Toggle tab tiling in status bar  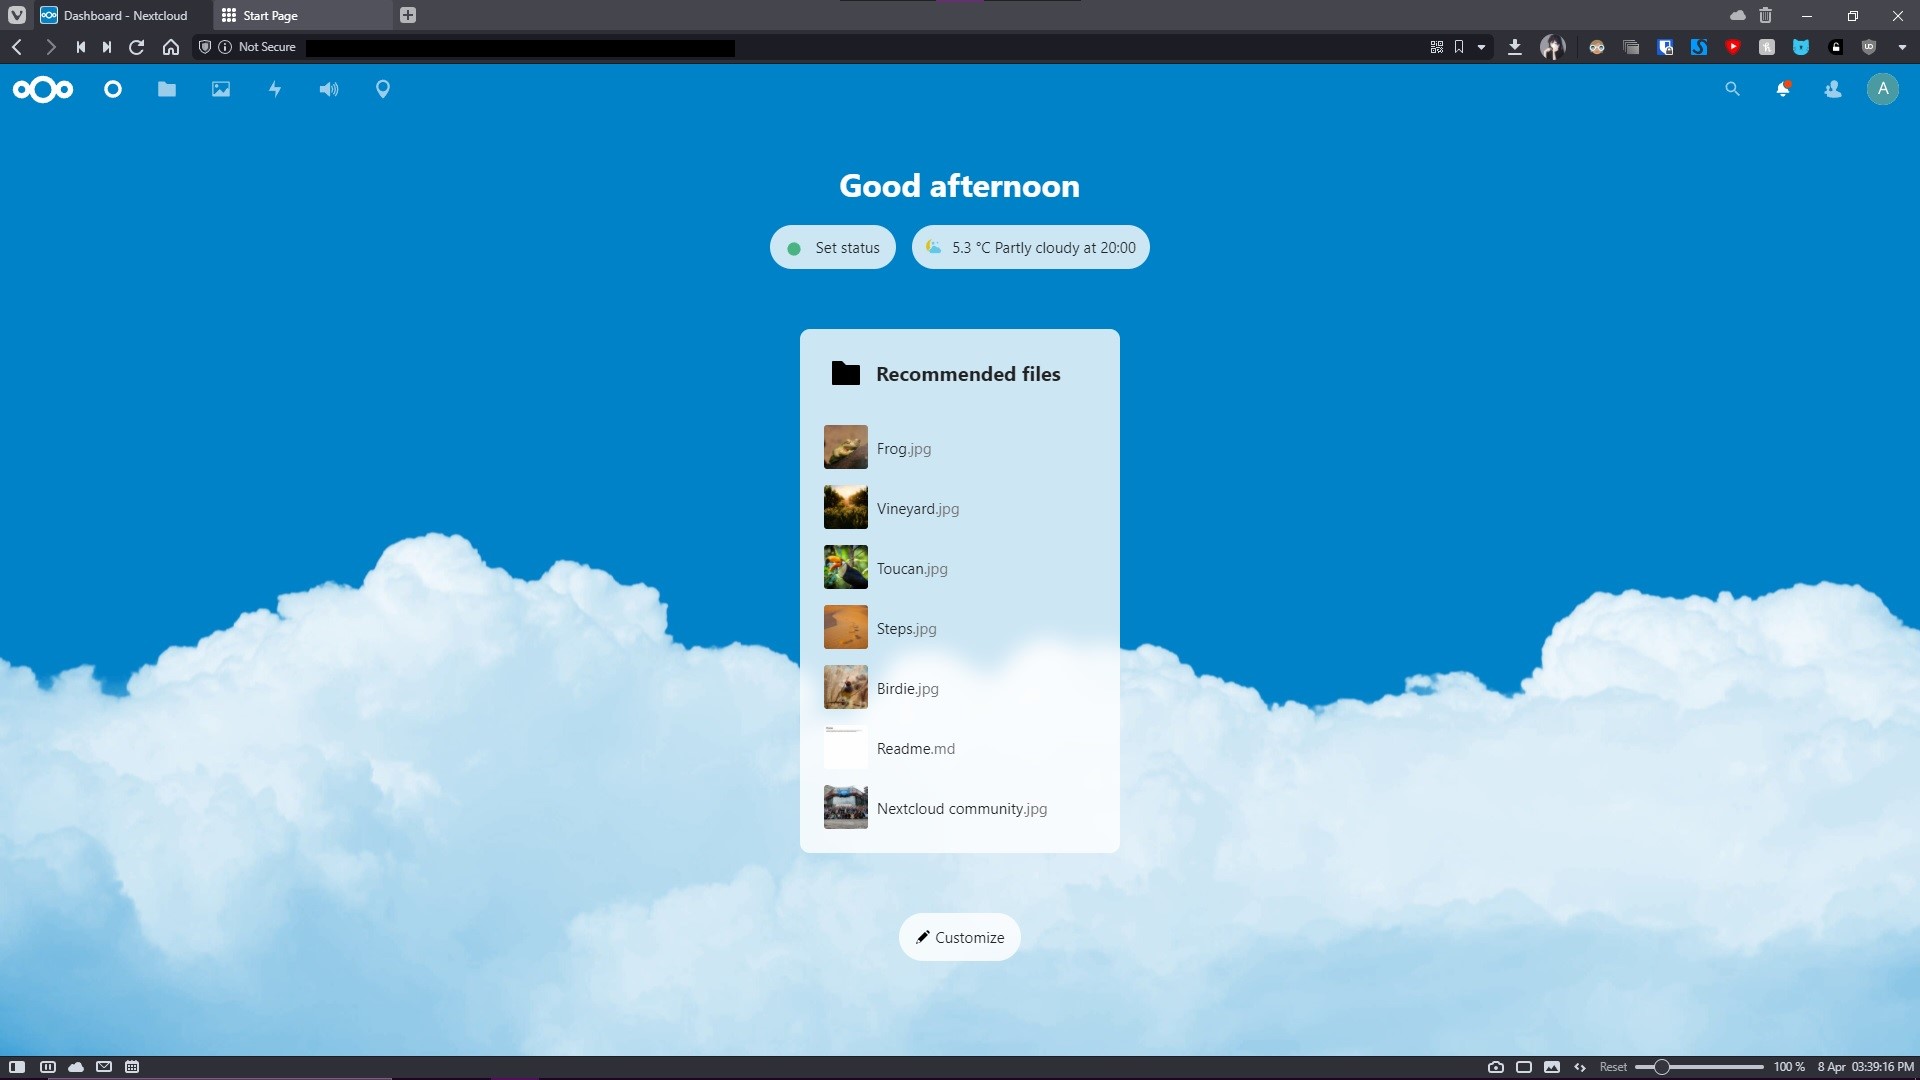tap(47, 1067)
